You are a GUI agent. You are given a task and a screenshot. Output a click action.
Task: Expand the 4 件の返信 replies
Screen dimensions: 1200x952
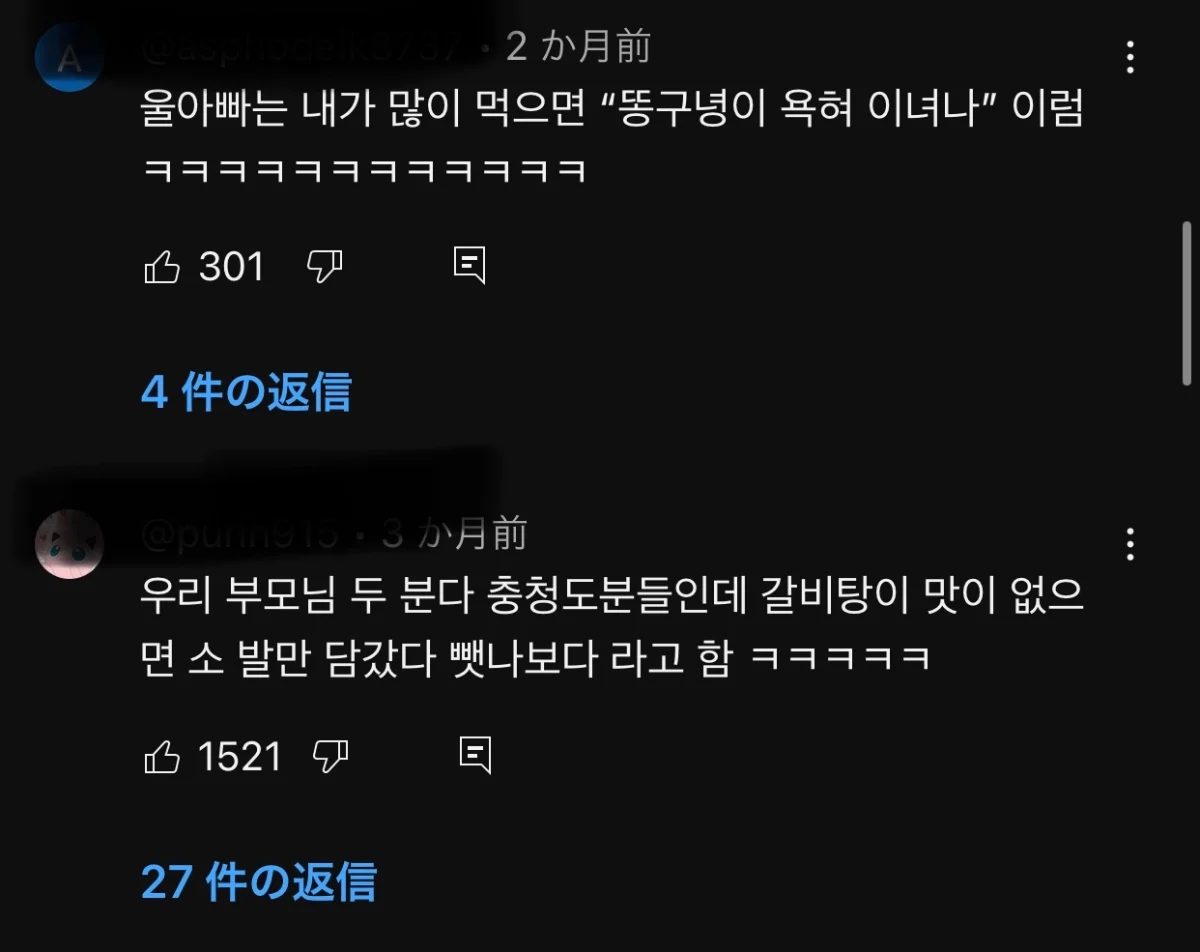246,391
